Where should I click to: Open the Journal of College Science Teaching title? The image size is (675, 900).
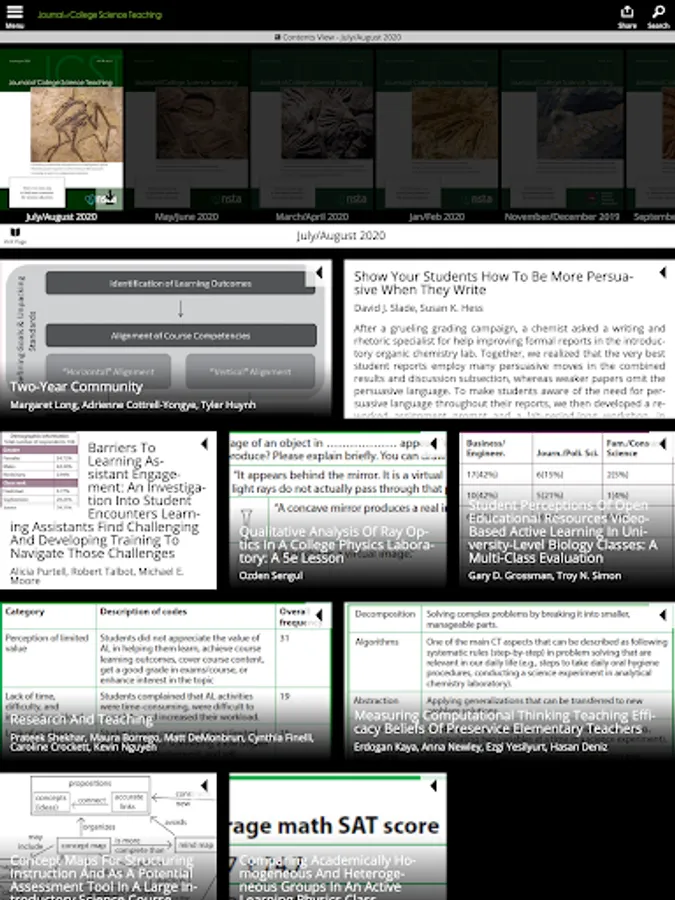click(x=99, y=15)
